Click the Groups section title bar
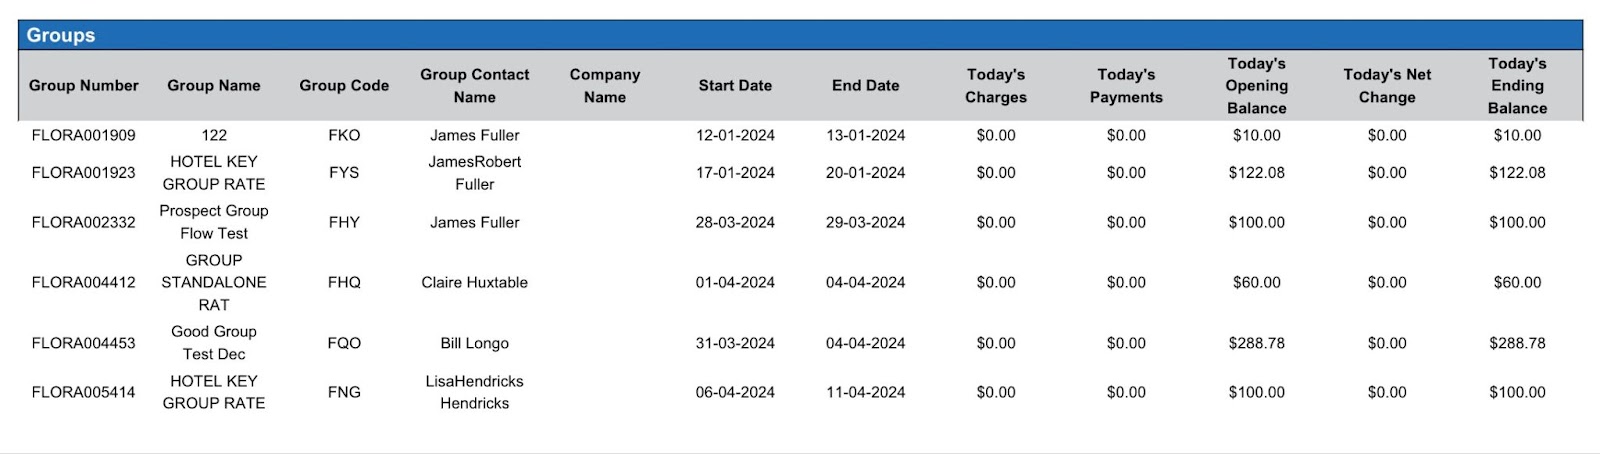The width and height of the screenshot is (1600, 454). pos(800,35)
